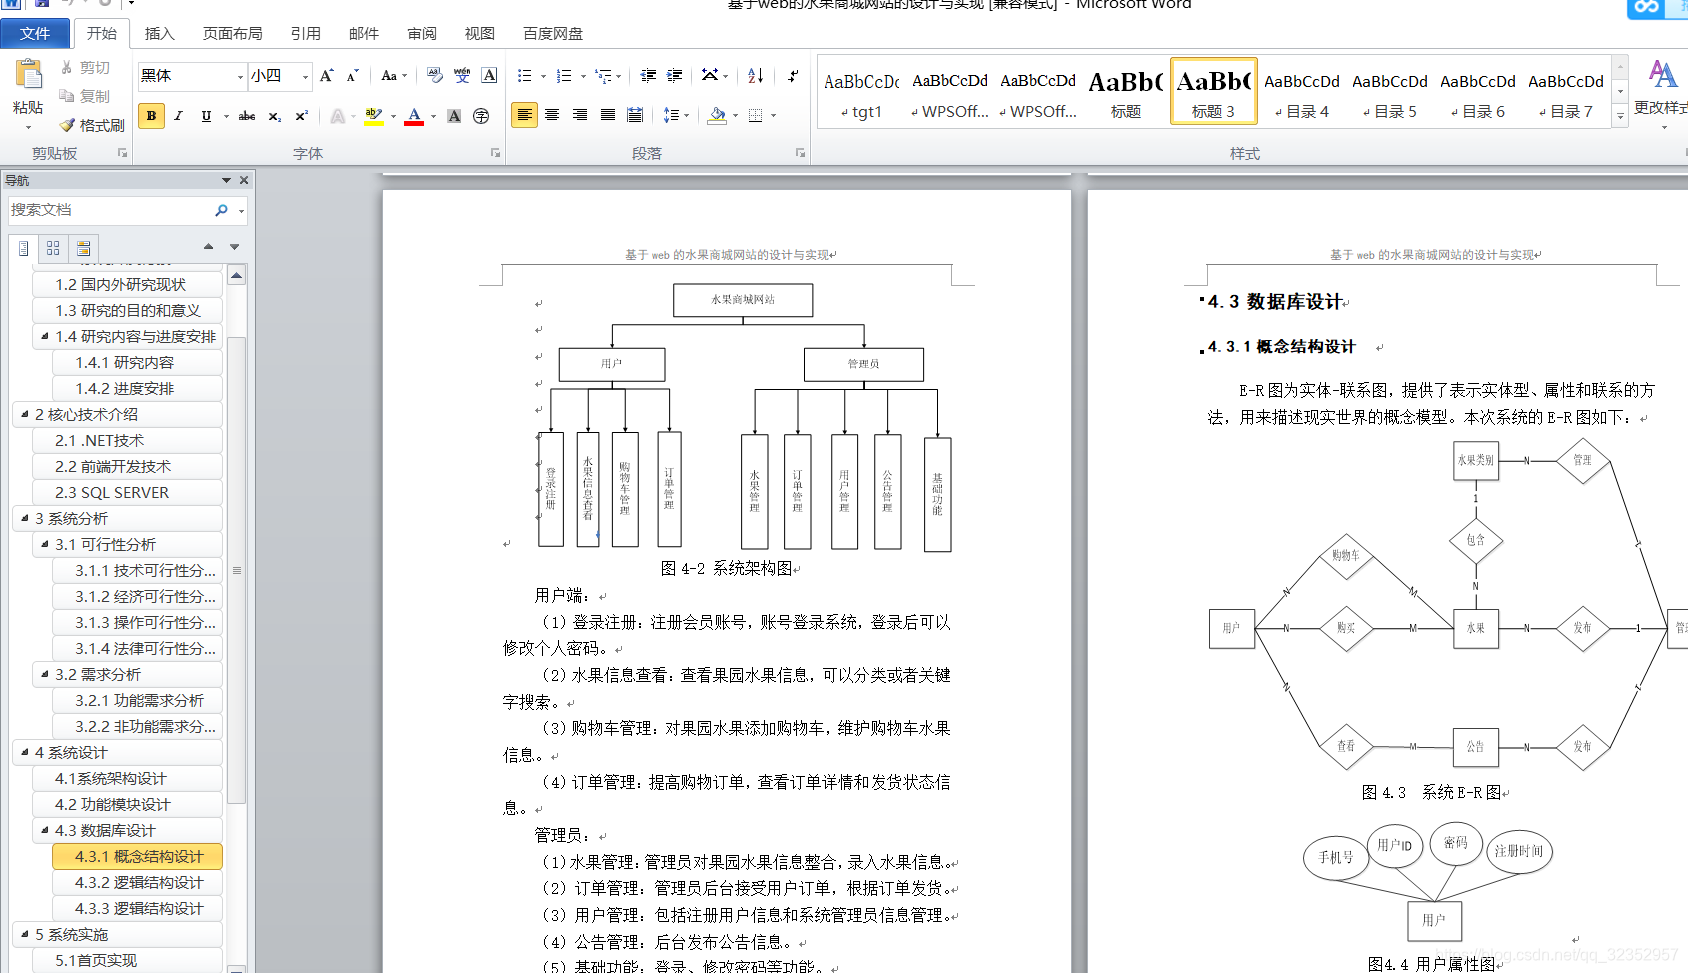Open the font color dropdown arrow

(x=433, y=116)
